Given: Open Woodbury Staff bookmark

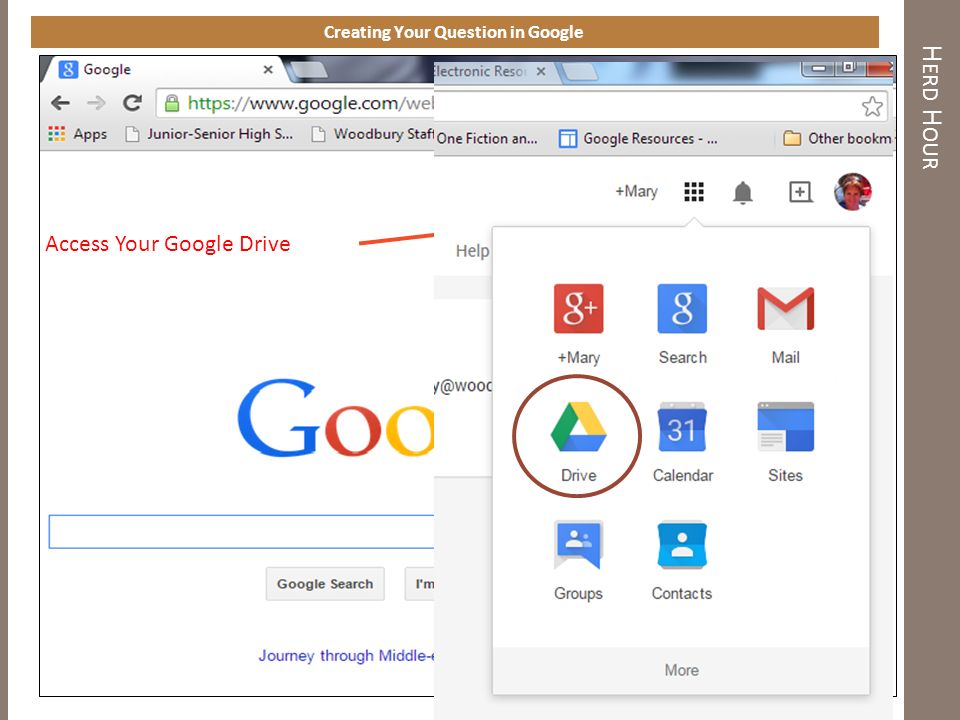Looking at the screenshot, I should tap(372, 133).
